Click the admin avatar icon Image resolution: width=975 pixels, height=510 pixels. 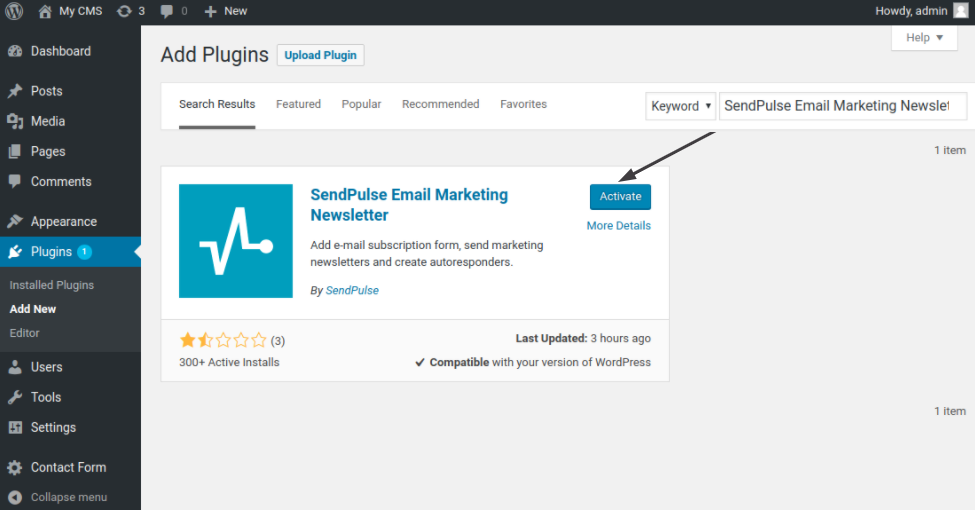(x=960, y=11)
